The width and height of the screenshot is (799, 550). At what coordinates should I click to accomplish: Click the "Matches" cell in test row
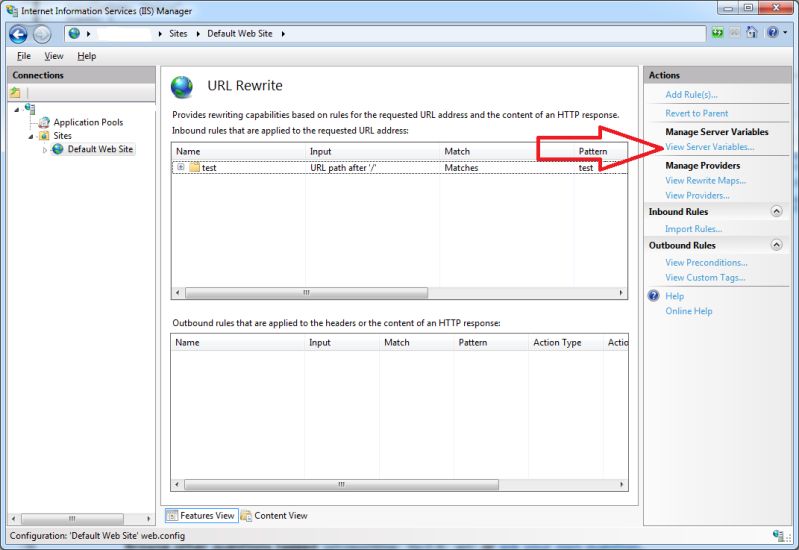coord(461,168)
